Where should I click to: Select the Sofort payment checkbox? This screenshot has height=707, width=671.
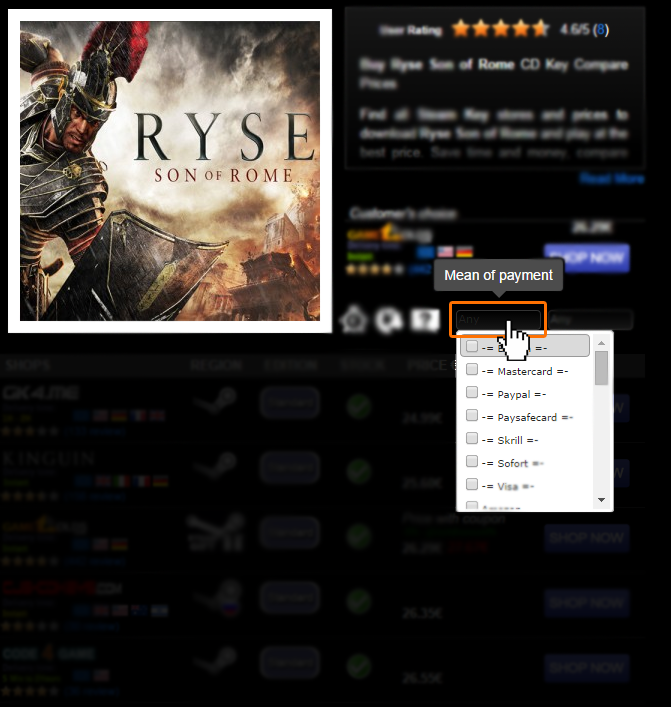472,461
